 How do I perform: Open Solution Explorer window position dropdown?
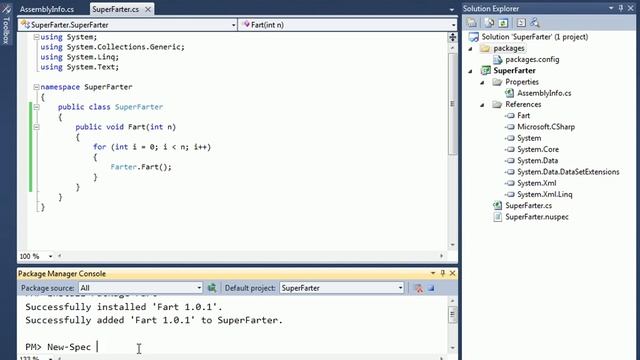[611, 8]
